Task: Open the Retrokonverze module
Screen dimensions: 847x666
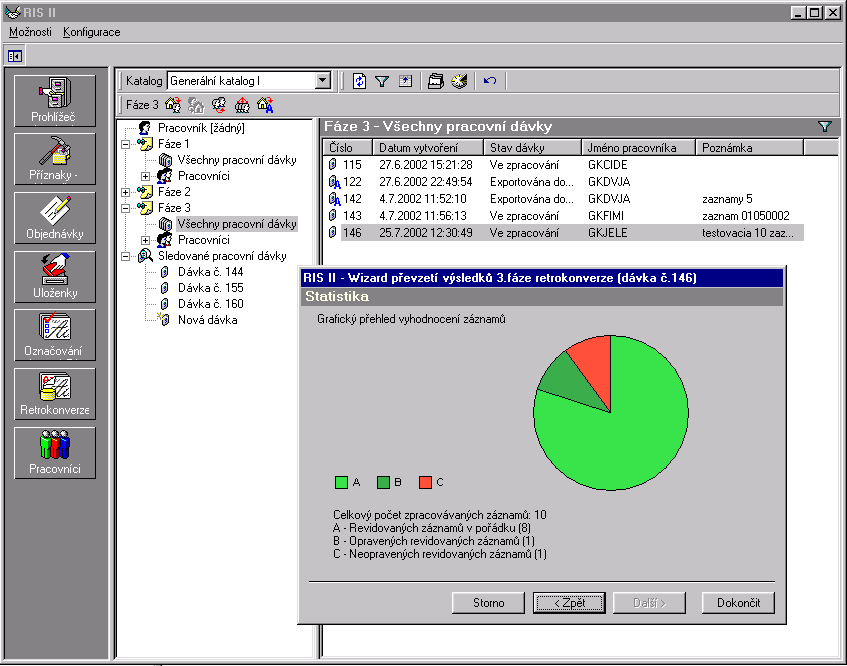Action: pyautogui.click(x=55, y=393)
